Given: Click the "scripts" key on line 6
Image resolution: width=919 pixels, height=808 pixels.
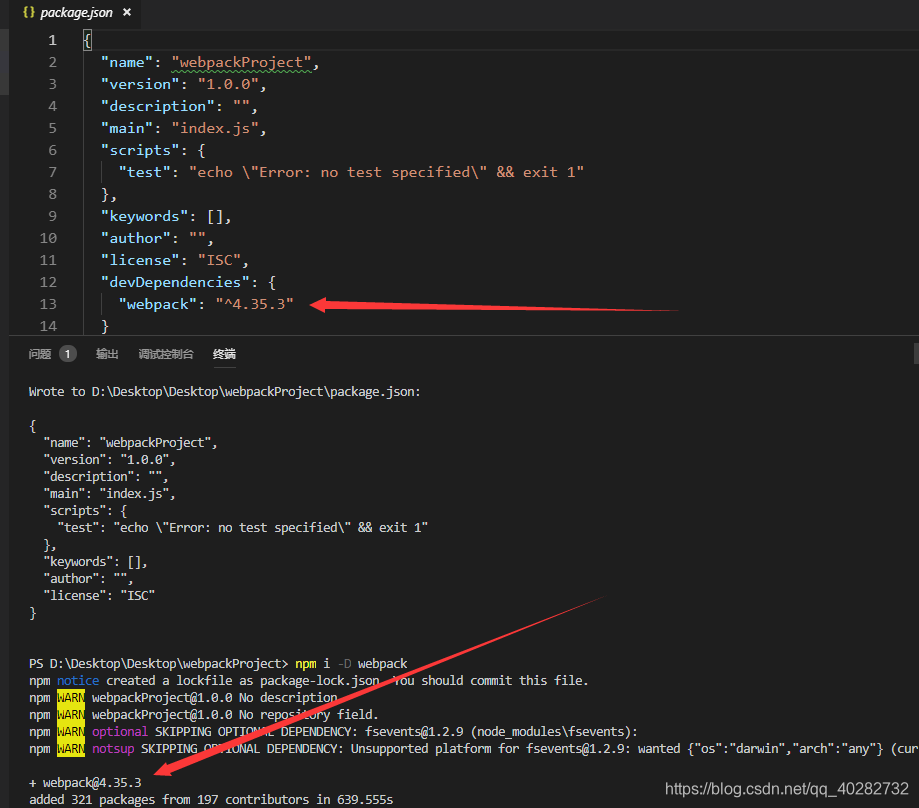Looking at the screenshot, I should pyautogui.click(x=140, y=151).
